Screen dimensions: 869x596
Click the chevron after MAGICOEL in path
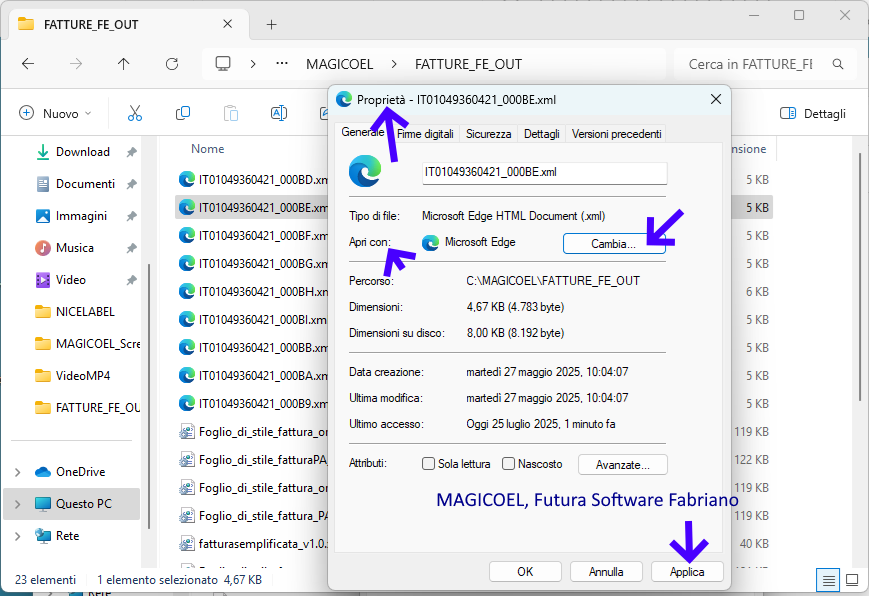point(394,64)
